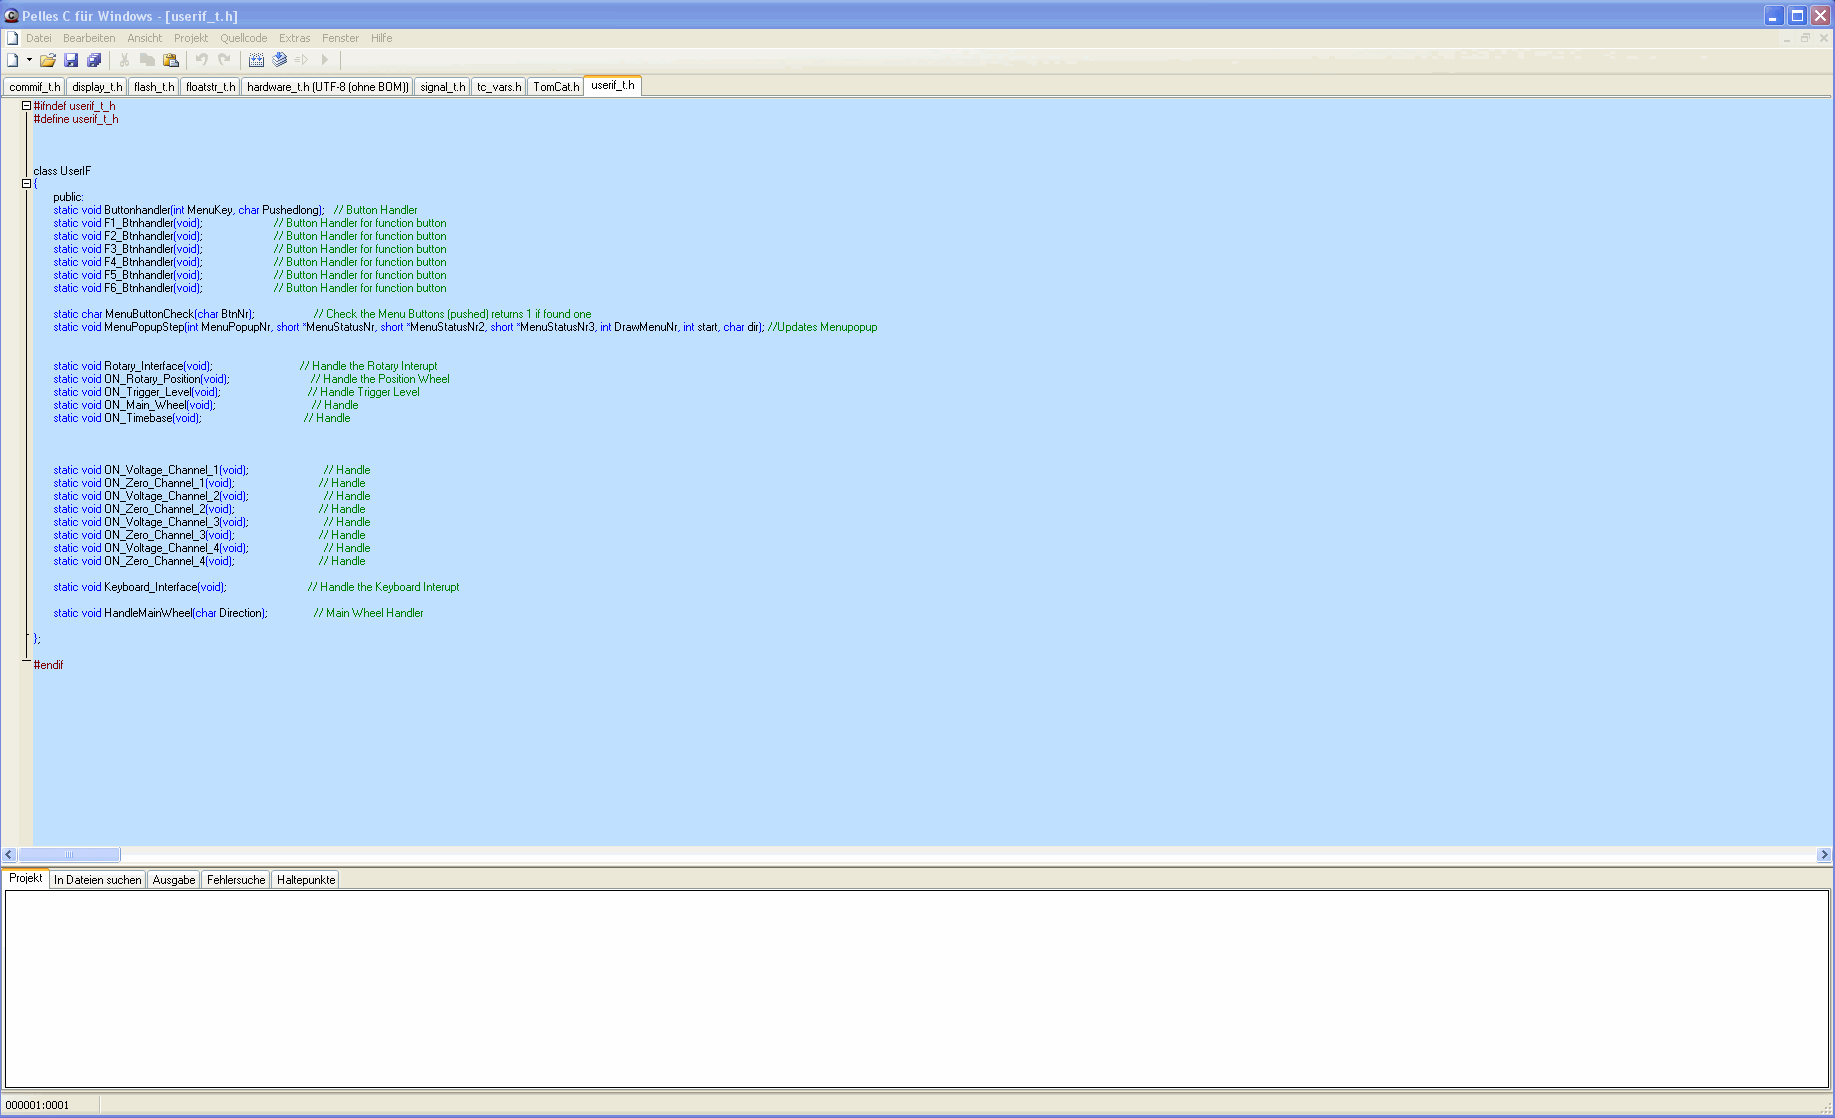Click the empty Projekt panel area
Viewport: 1835px width, 1118px height.
(917, 989)
